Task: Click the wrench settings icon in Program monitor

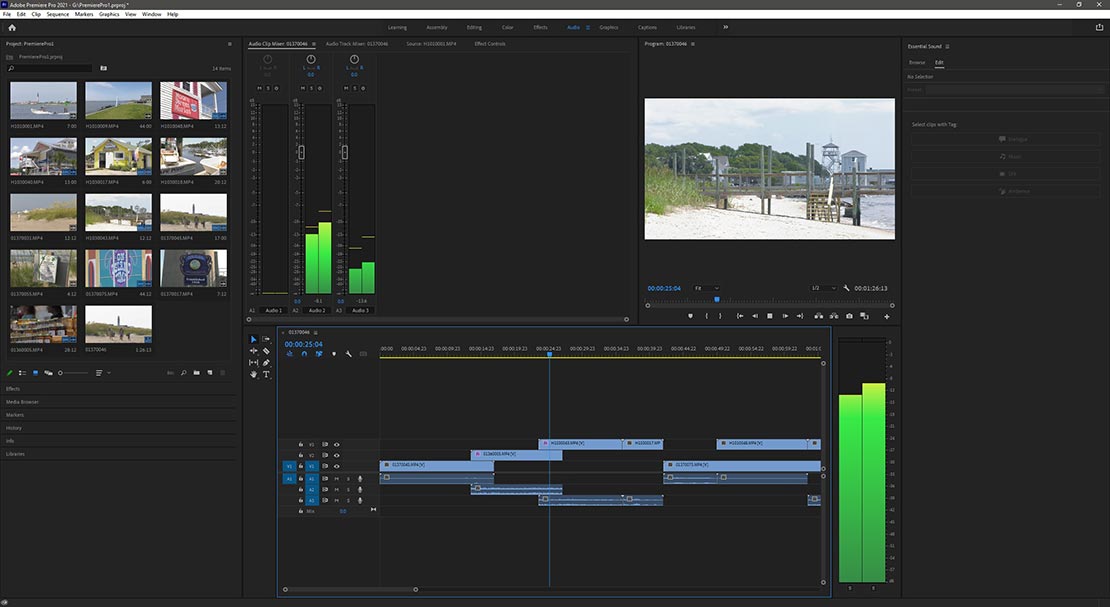Action: point(846,288)
